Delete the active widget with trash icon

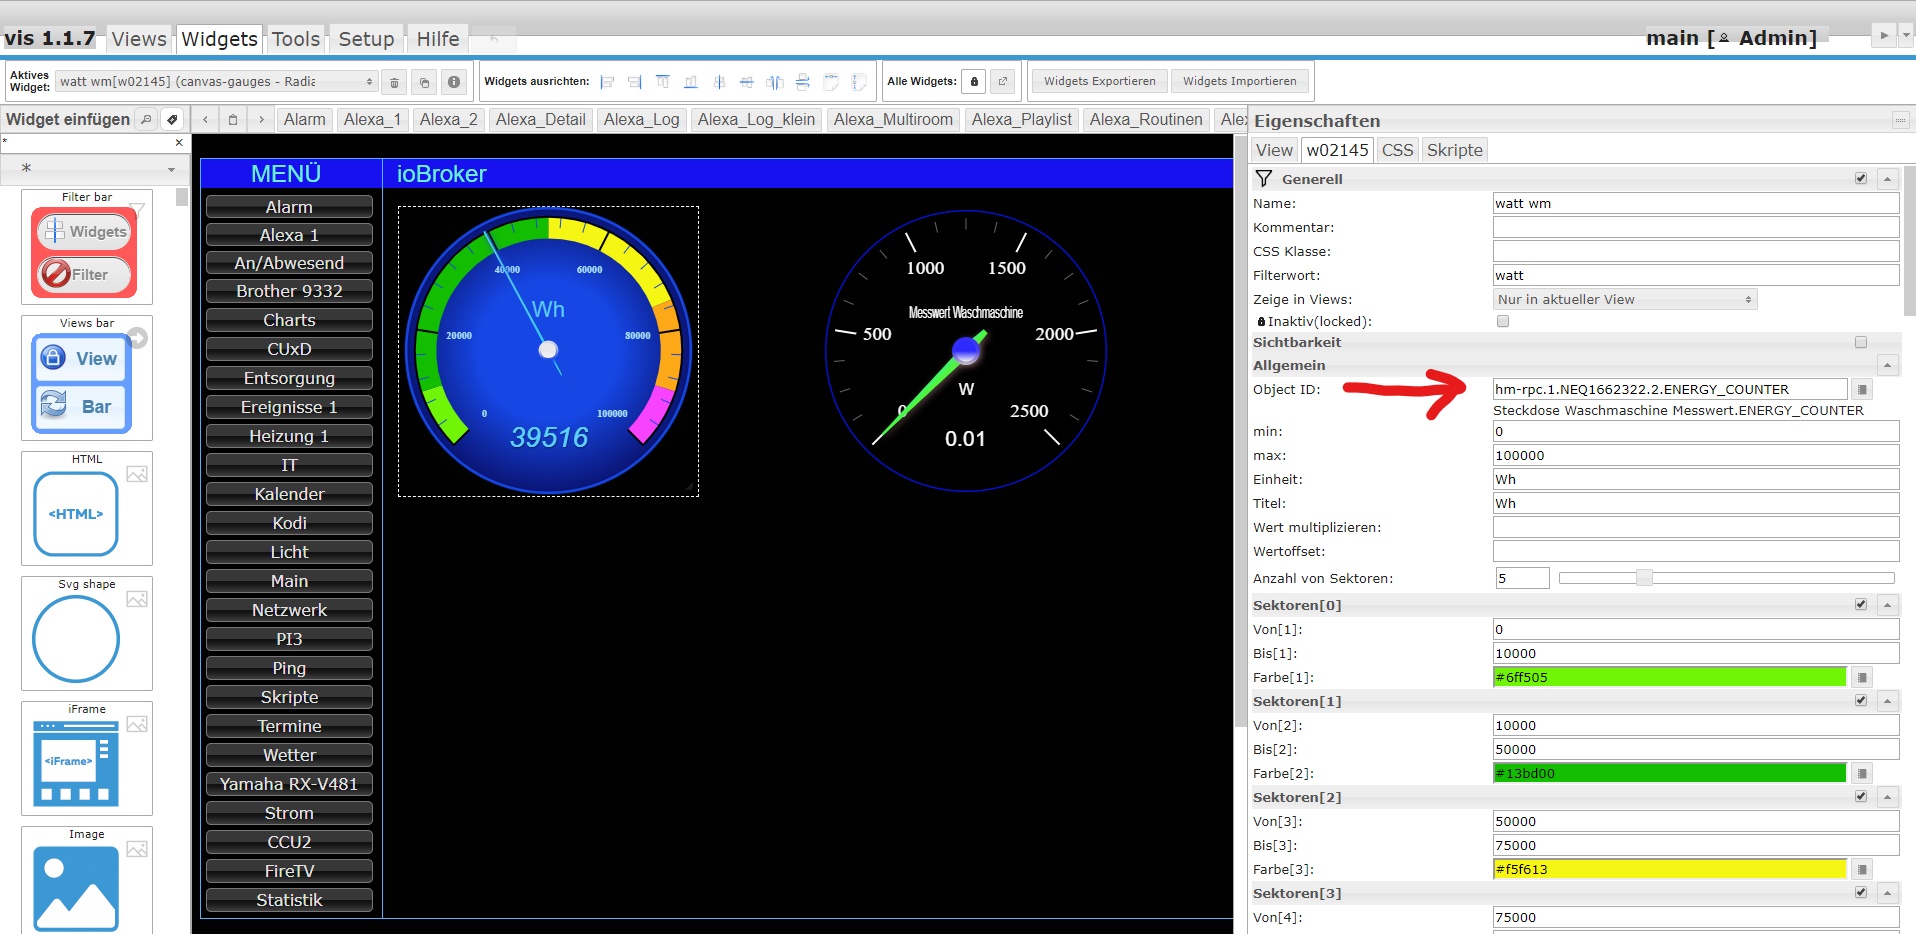tap(394, 82)
